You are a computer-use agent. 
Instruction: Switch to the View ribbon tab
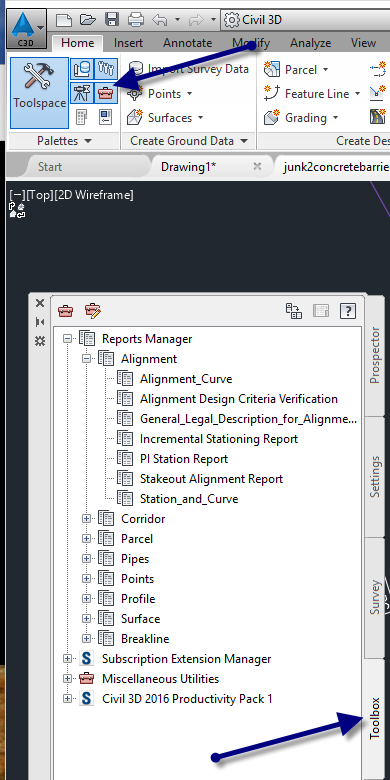[x=363, y=43]
